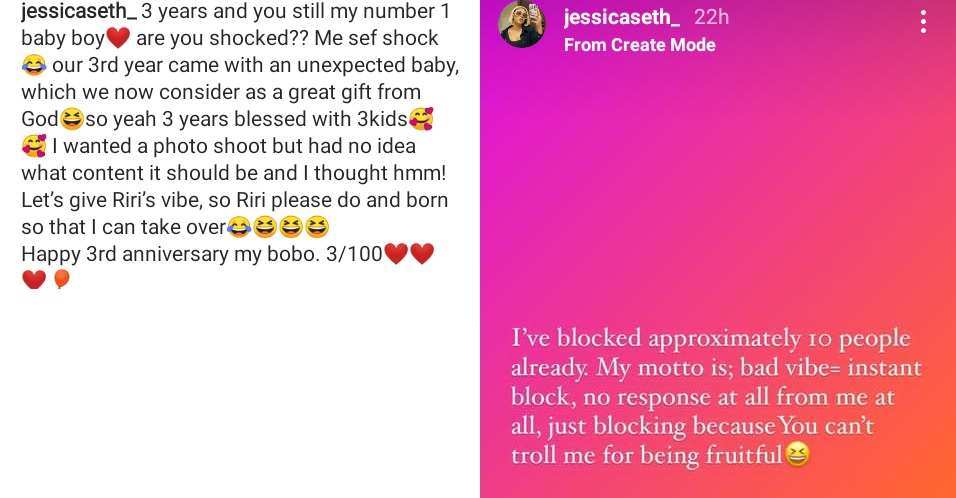
Task: Click the balloon emoji ending the caption
Action: [x=61, y=280]
